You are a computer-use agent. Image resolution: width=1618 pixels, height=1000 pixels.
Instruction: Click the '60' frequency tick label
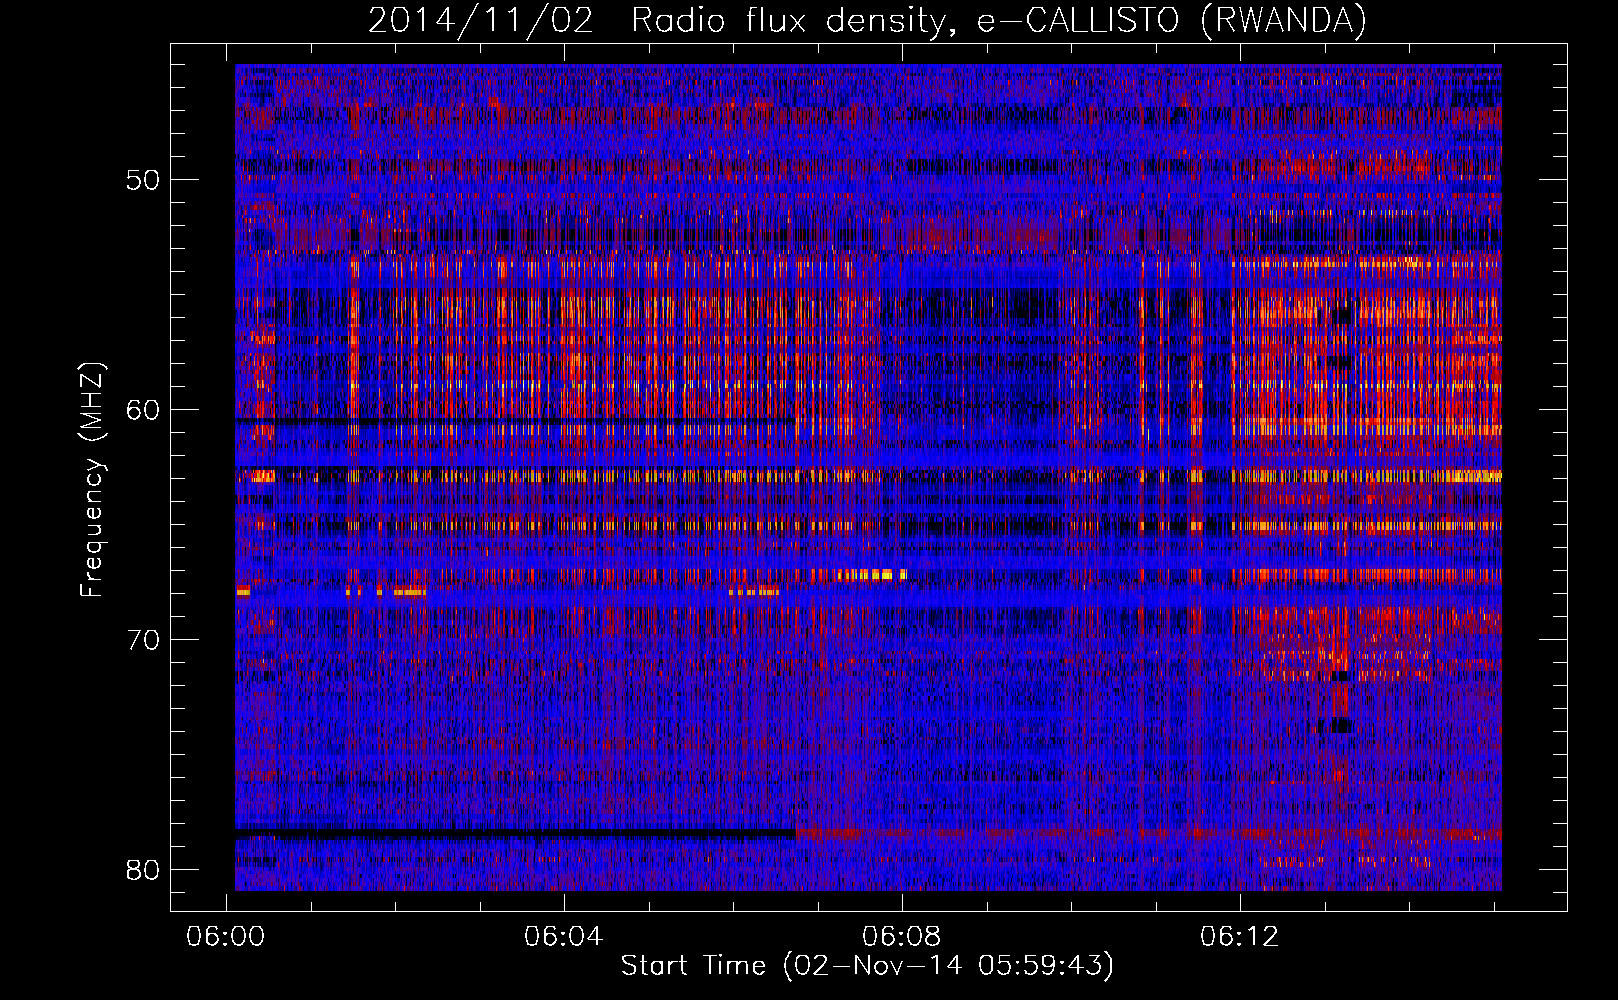pyautogui.click(x=144, y=410)
